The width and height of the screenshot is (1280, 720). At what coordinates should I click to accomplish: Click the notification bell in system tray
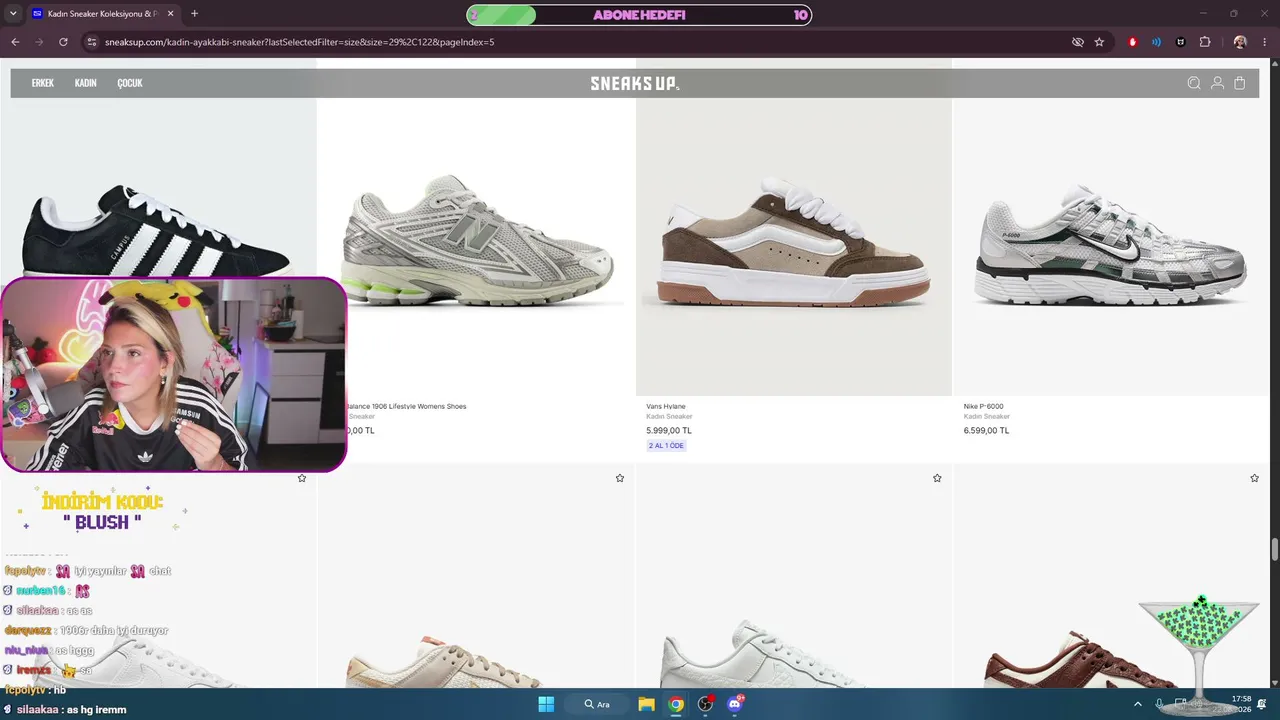click(1261, 704)
